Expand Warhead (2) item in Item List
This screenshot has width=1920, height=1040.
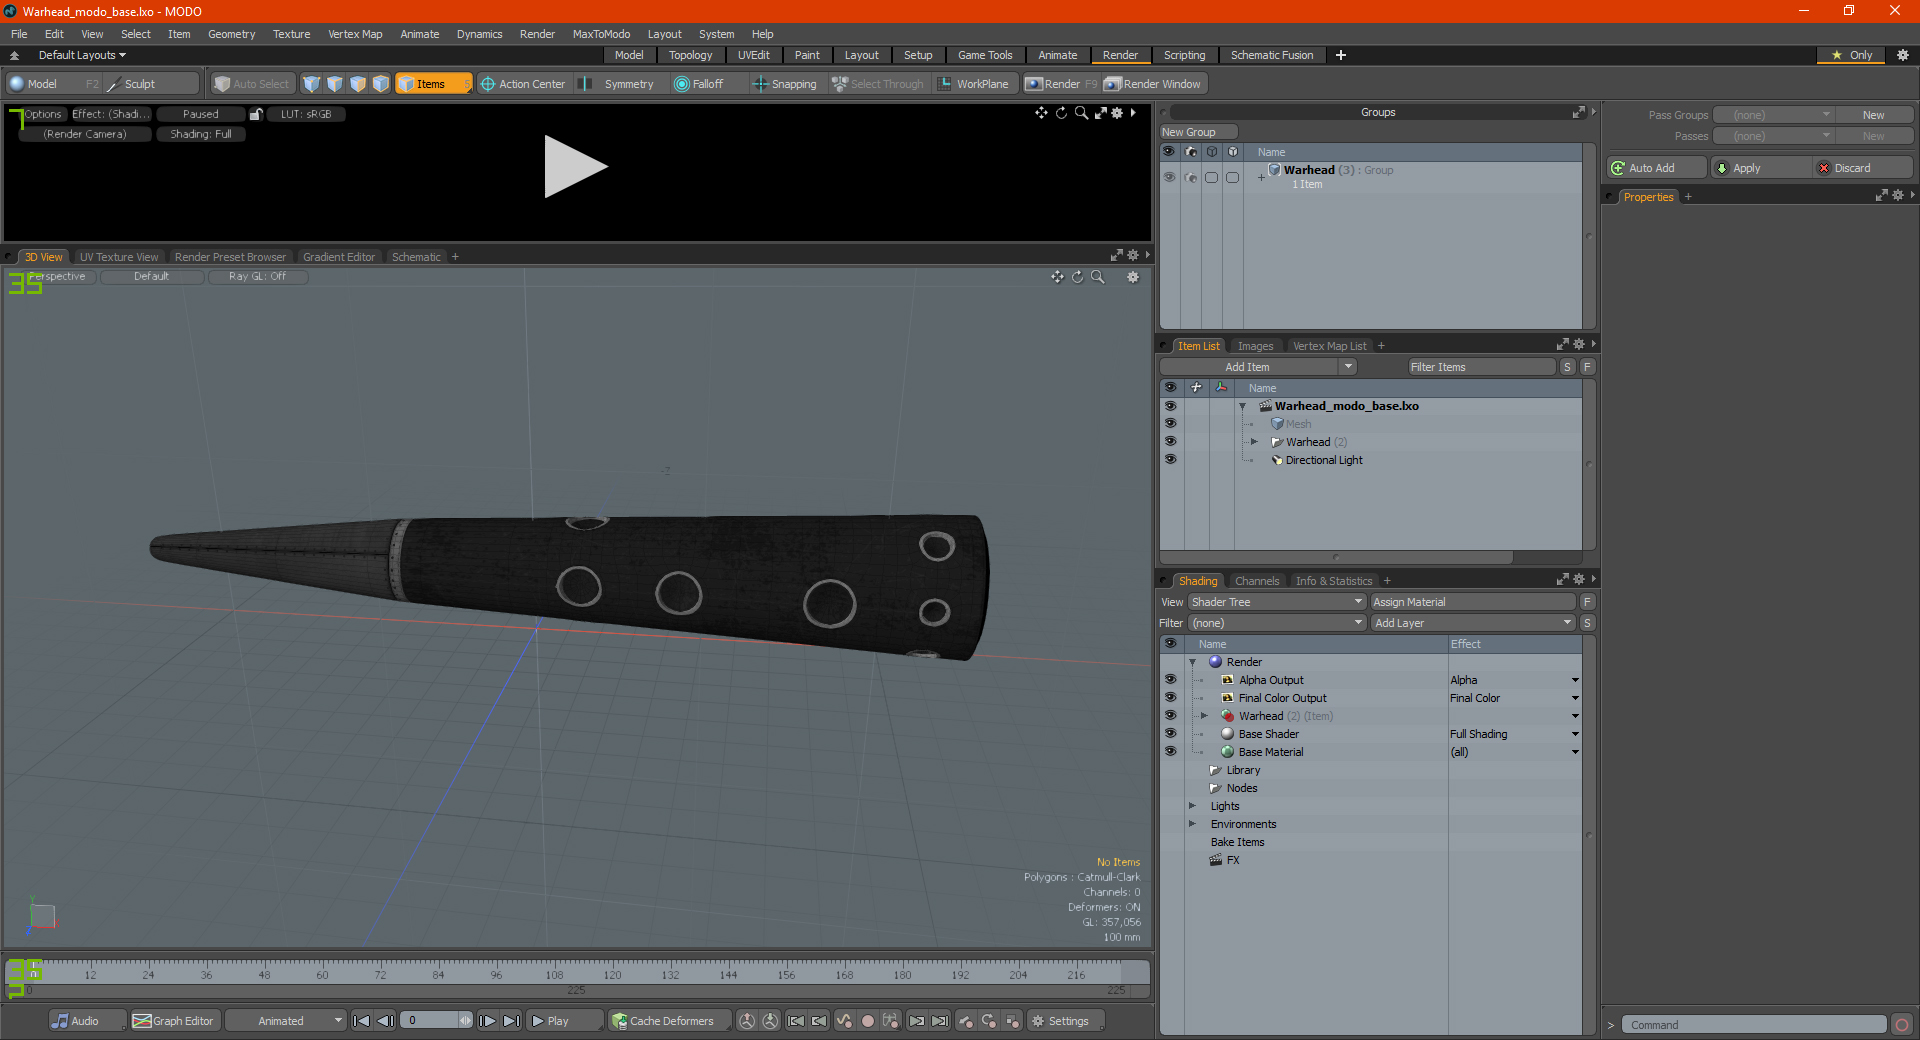point(1254,442)
